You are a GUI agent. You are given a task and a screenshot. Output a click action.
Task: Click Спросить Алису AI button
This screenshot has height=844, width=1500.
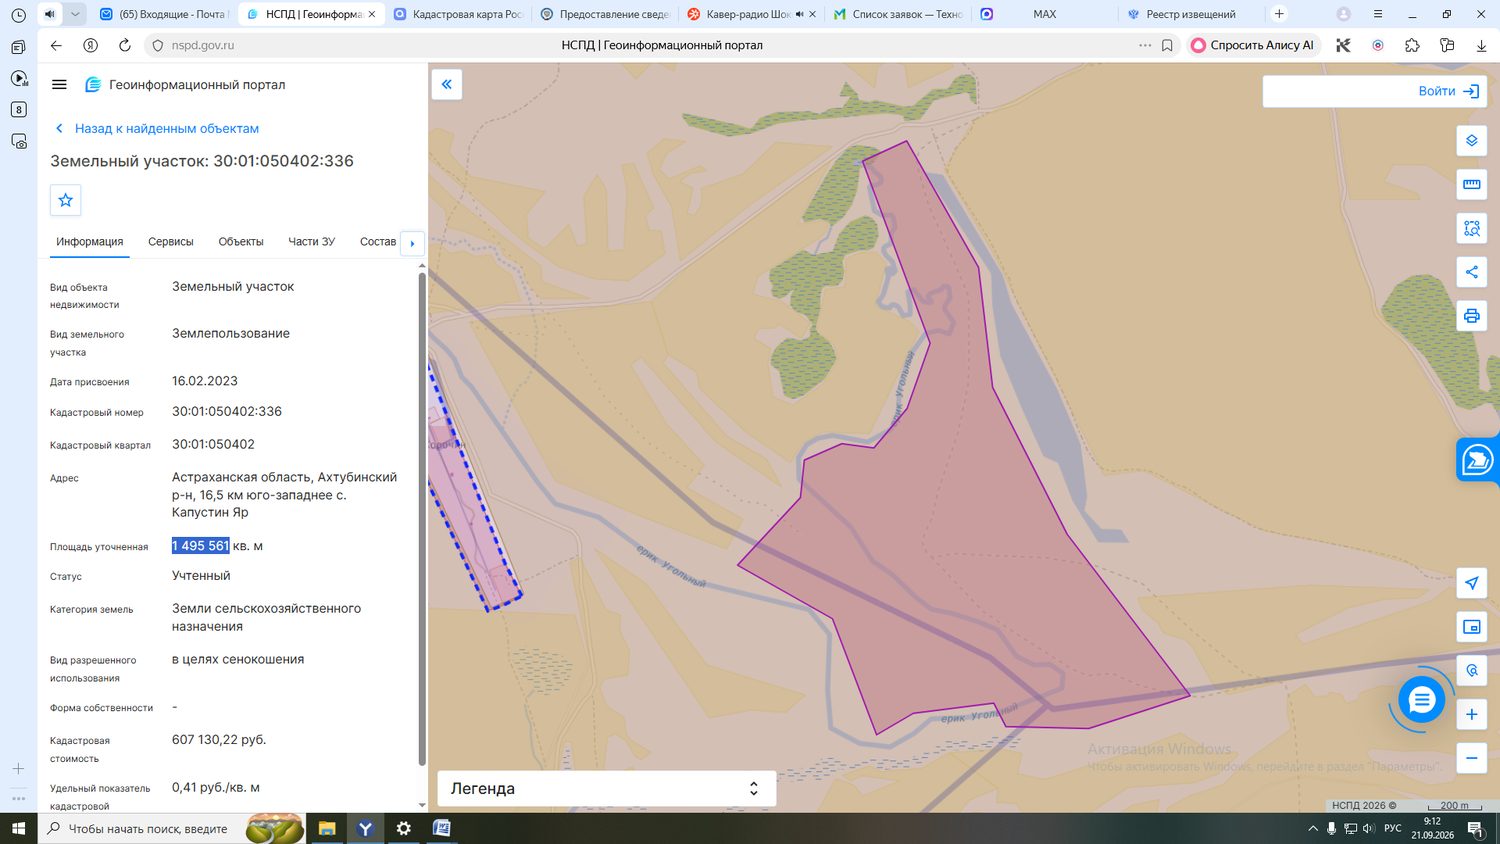[x=1253, y=45]
